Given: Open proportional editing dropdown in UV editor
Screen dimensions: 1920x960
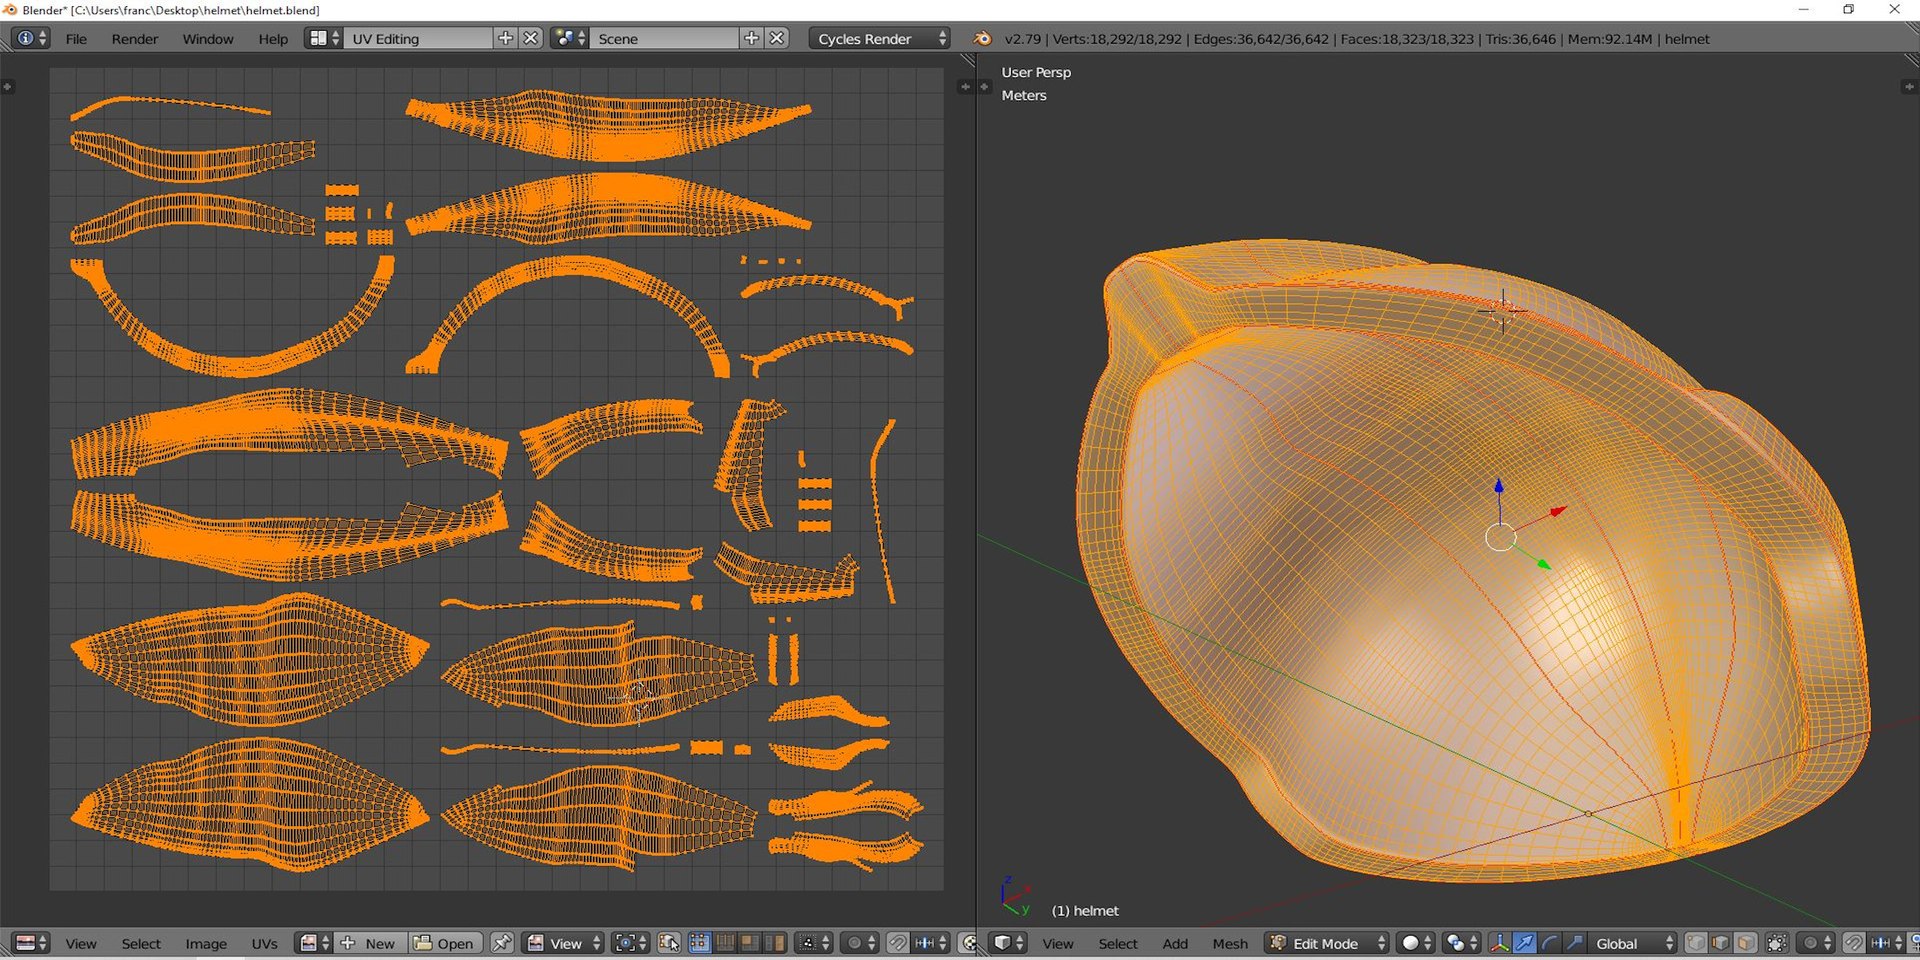Looking at the screenshot, I should click(x=859, y=943).
